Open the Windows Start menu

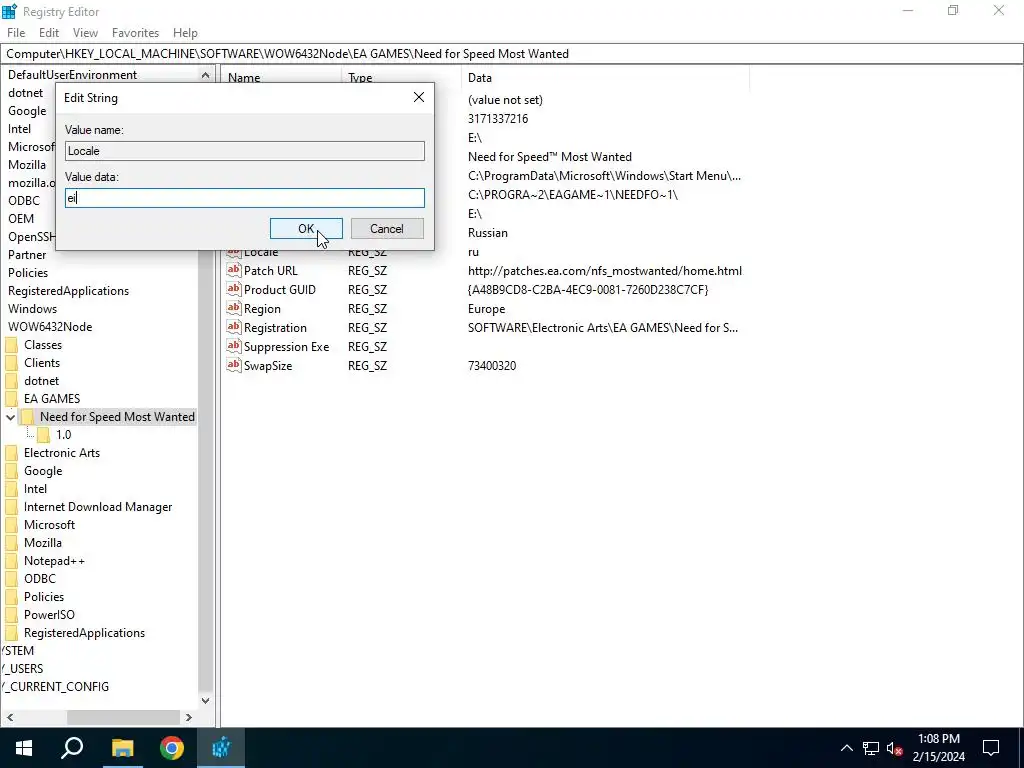click(24, 748)
